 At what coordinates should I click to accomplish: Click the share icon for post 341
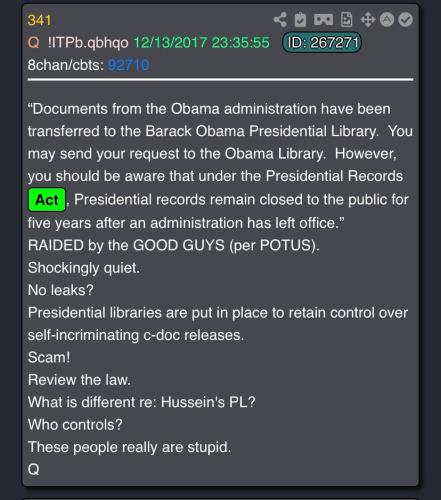280,20
